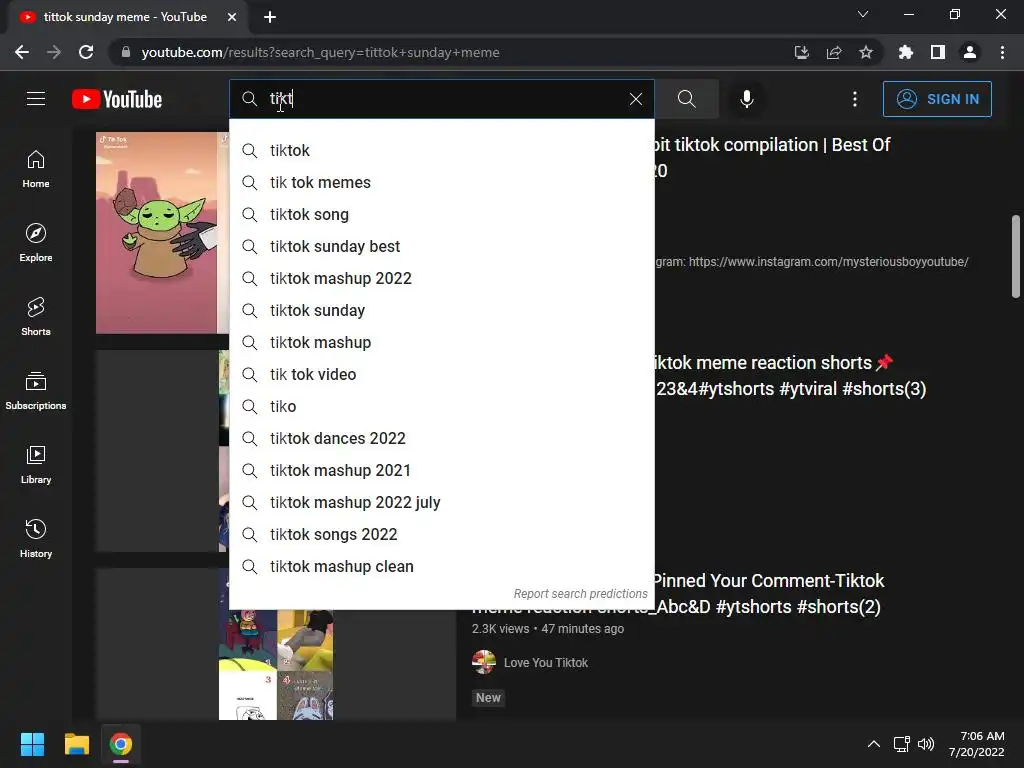Pick the 'tiktok sunday' suggestion

pos(441,310)
